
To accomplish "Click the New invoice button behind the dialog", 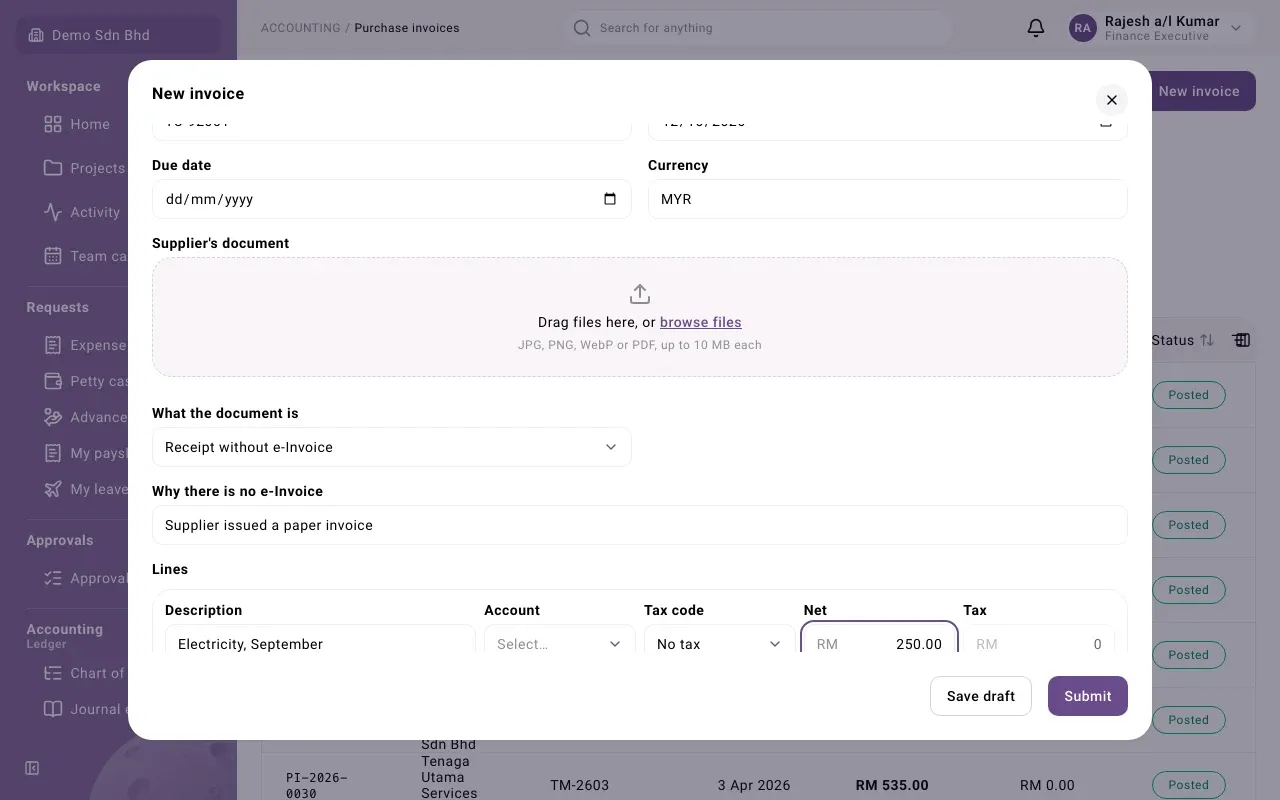I will pyautogui.click(x=1204, y=91).
